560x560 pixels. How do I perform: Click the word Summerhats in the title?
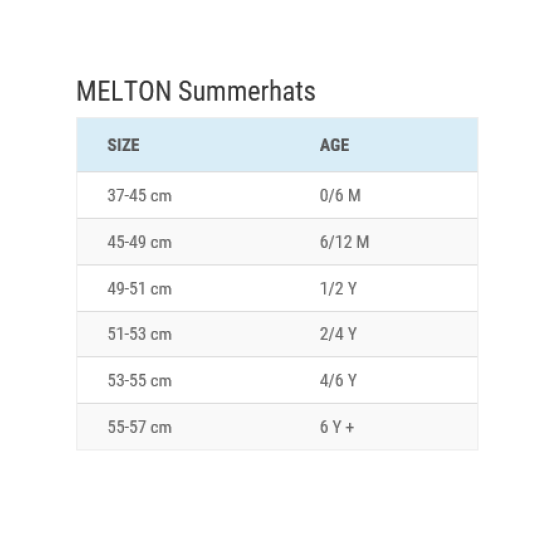247,91
